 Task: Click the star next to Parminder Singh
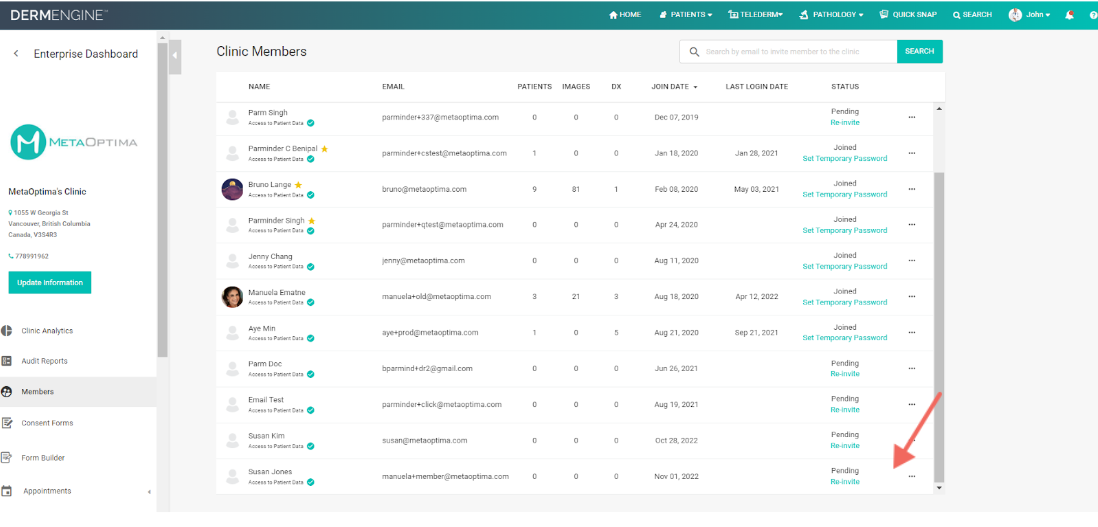click(x=312, y=220)
